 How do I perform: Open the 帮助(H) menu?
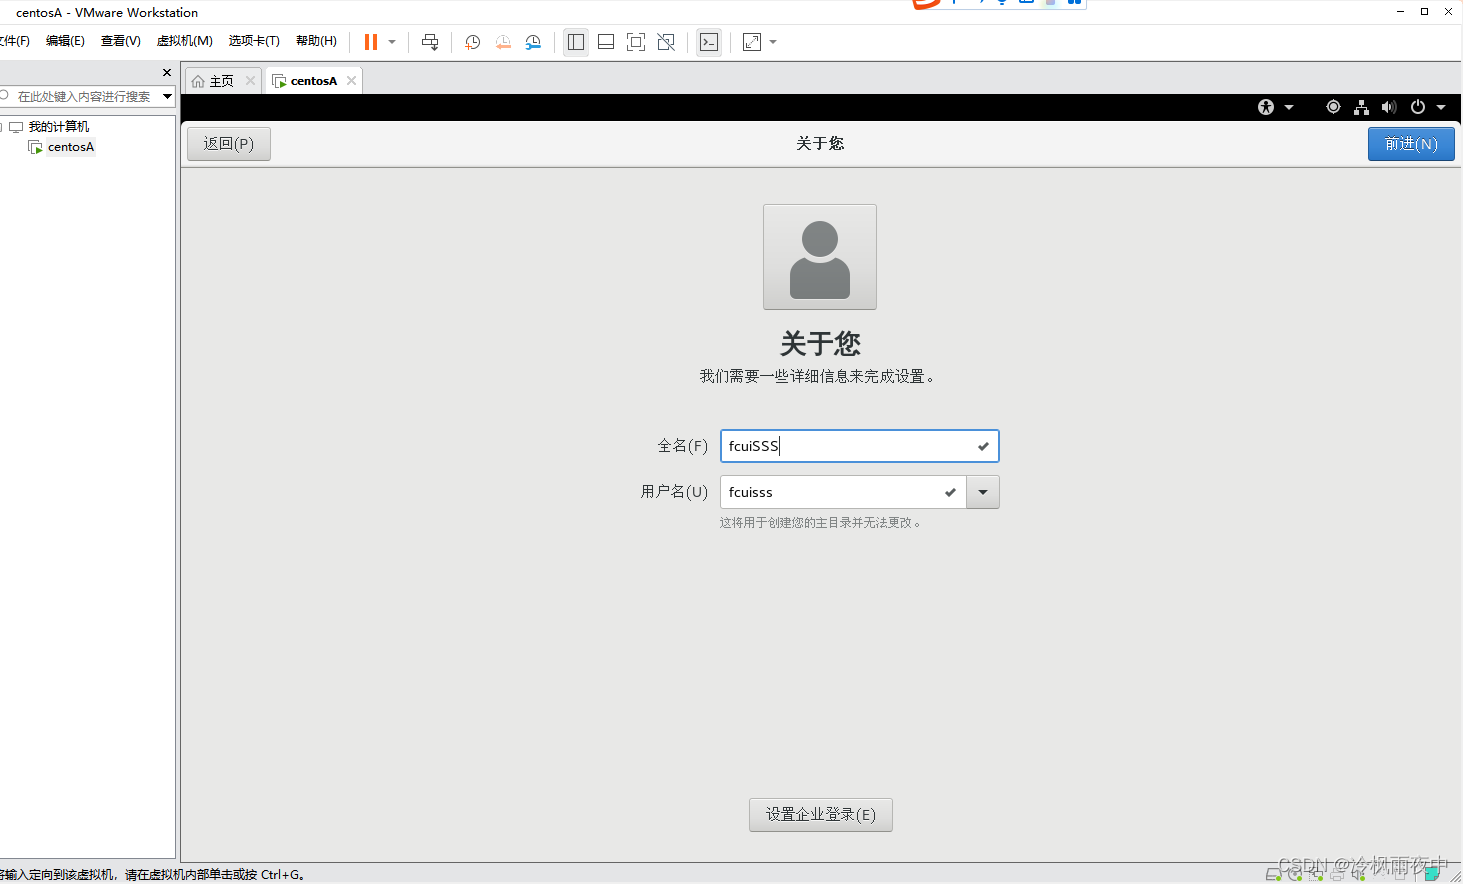point(316,41)
